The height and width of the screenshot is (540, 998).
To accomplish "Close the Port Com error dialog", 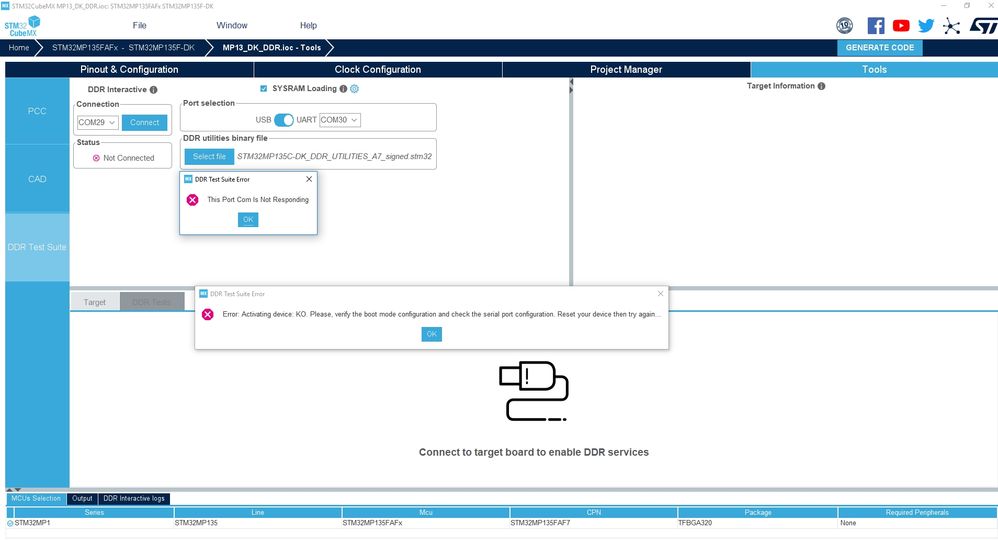I will [309, 179].
